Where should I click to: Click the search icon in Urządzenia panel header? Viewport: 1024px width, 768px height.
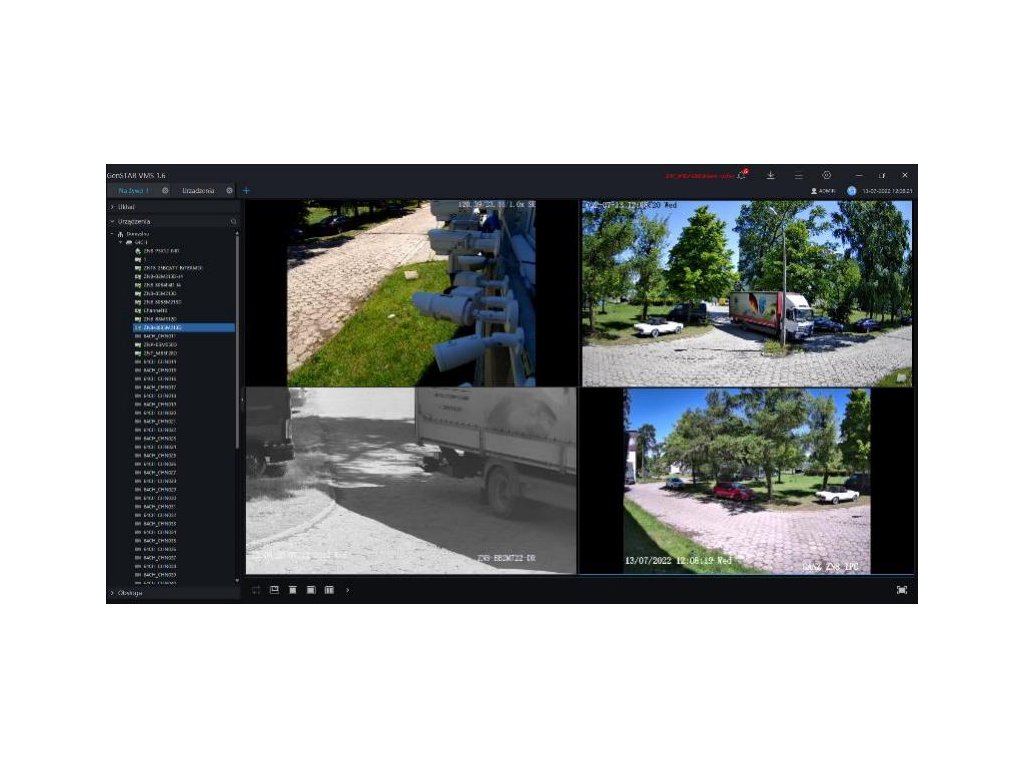pyautogui.click(x=233, y=222)
